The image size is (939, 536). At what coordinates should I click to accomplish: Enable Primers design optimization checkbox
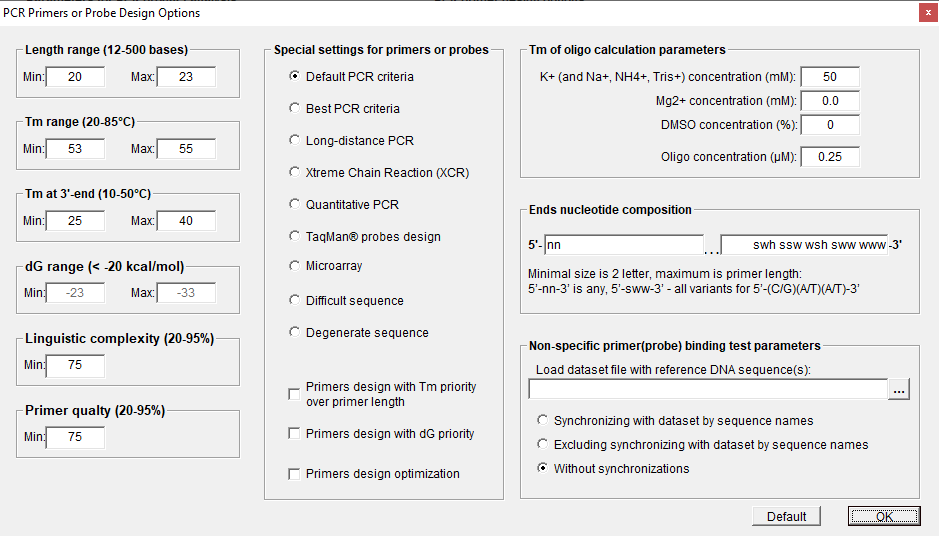click(x=294, y=474)
